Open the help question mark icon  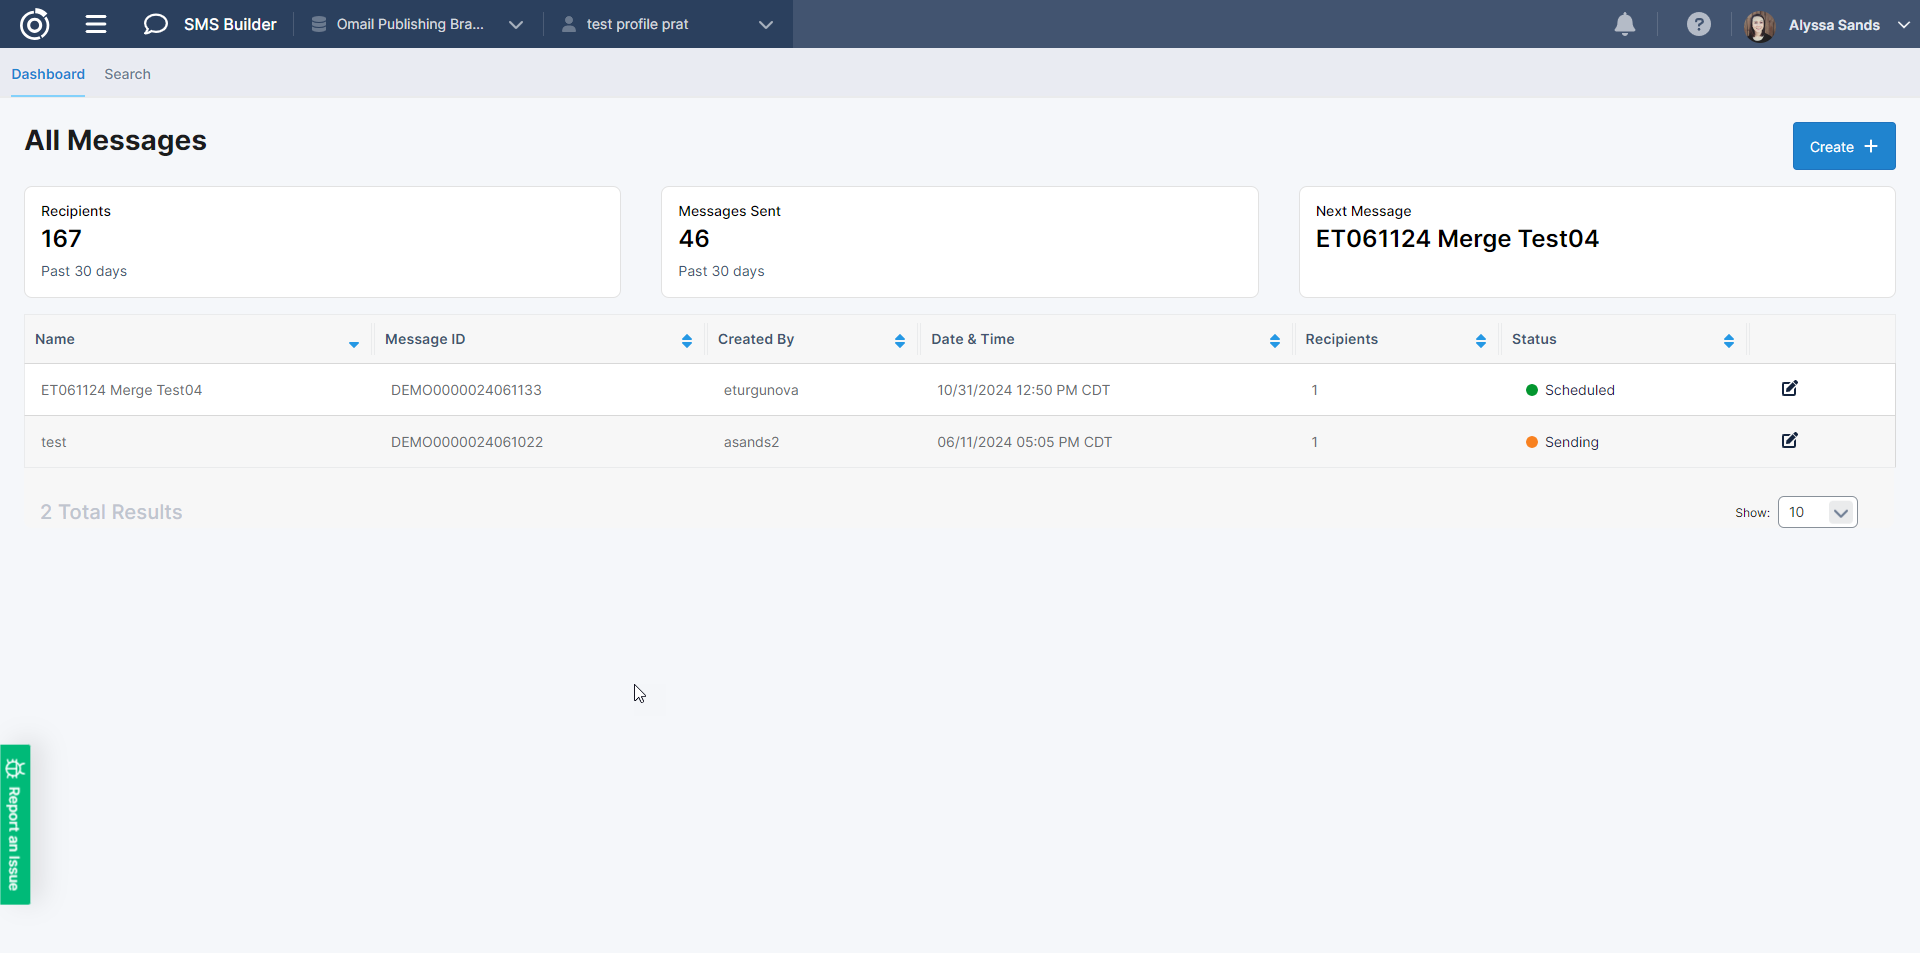click(1698, 24)
